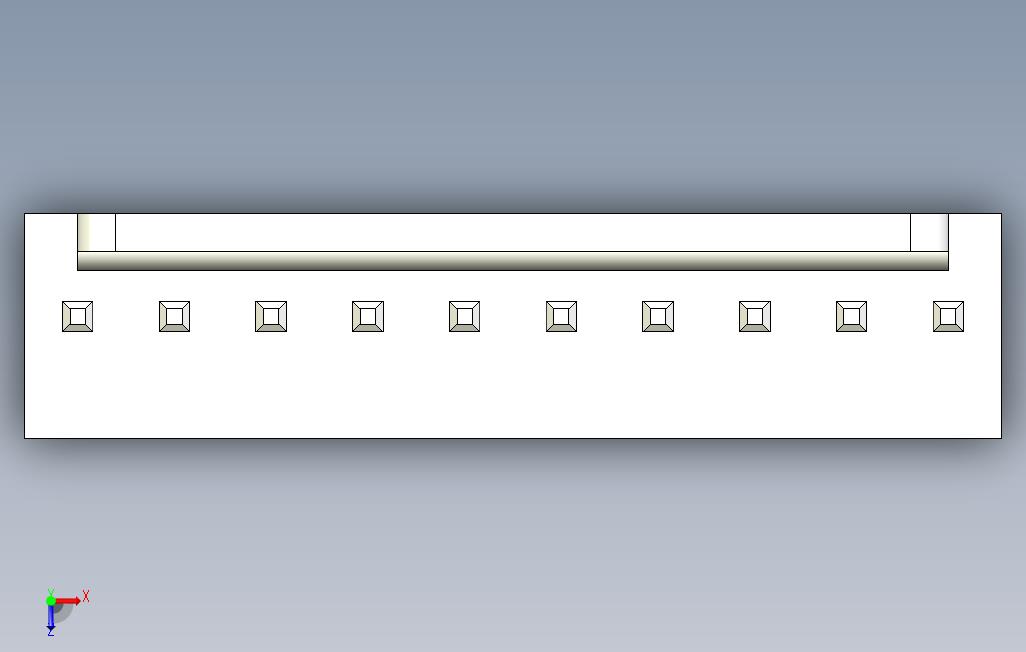Select the right shaded notch face at top
1026x652 pixels.
pyautogui.click(x=929, y=232)
